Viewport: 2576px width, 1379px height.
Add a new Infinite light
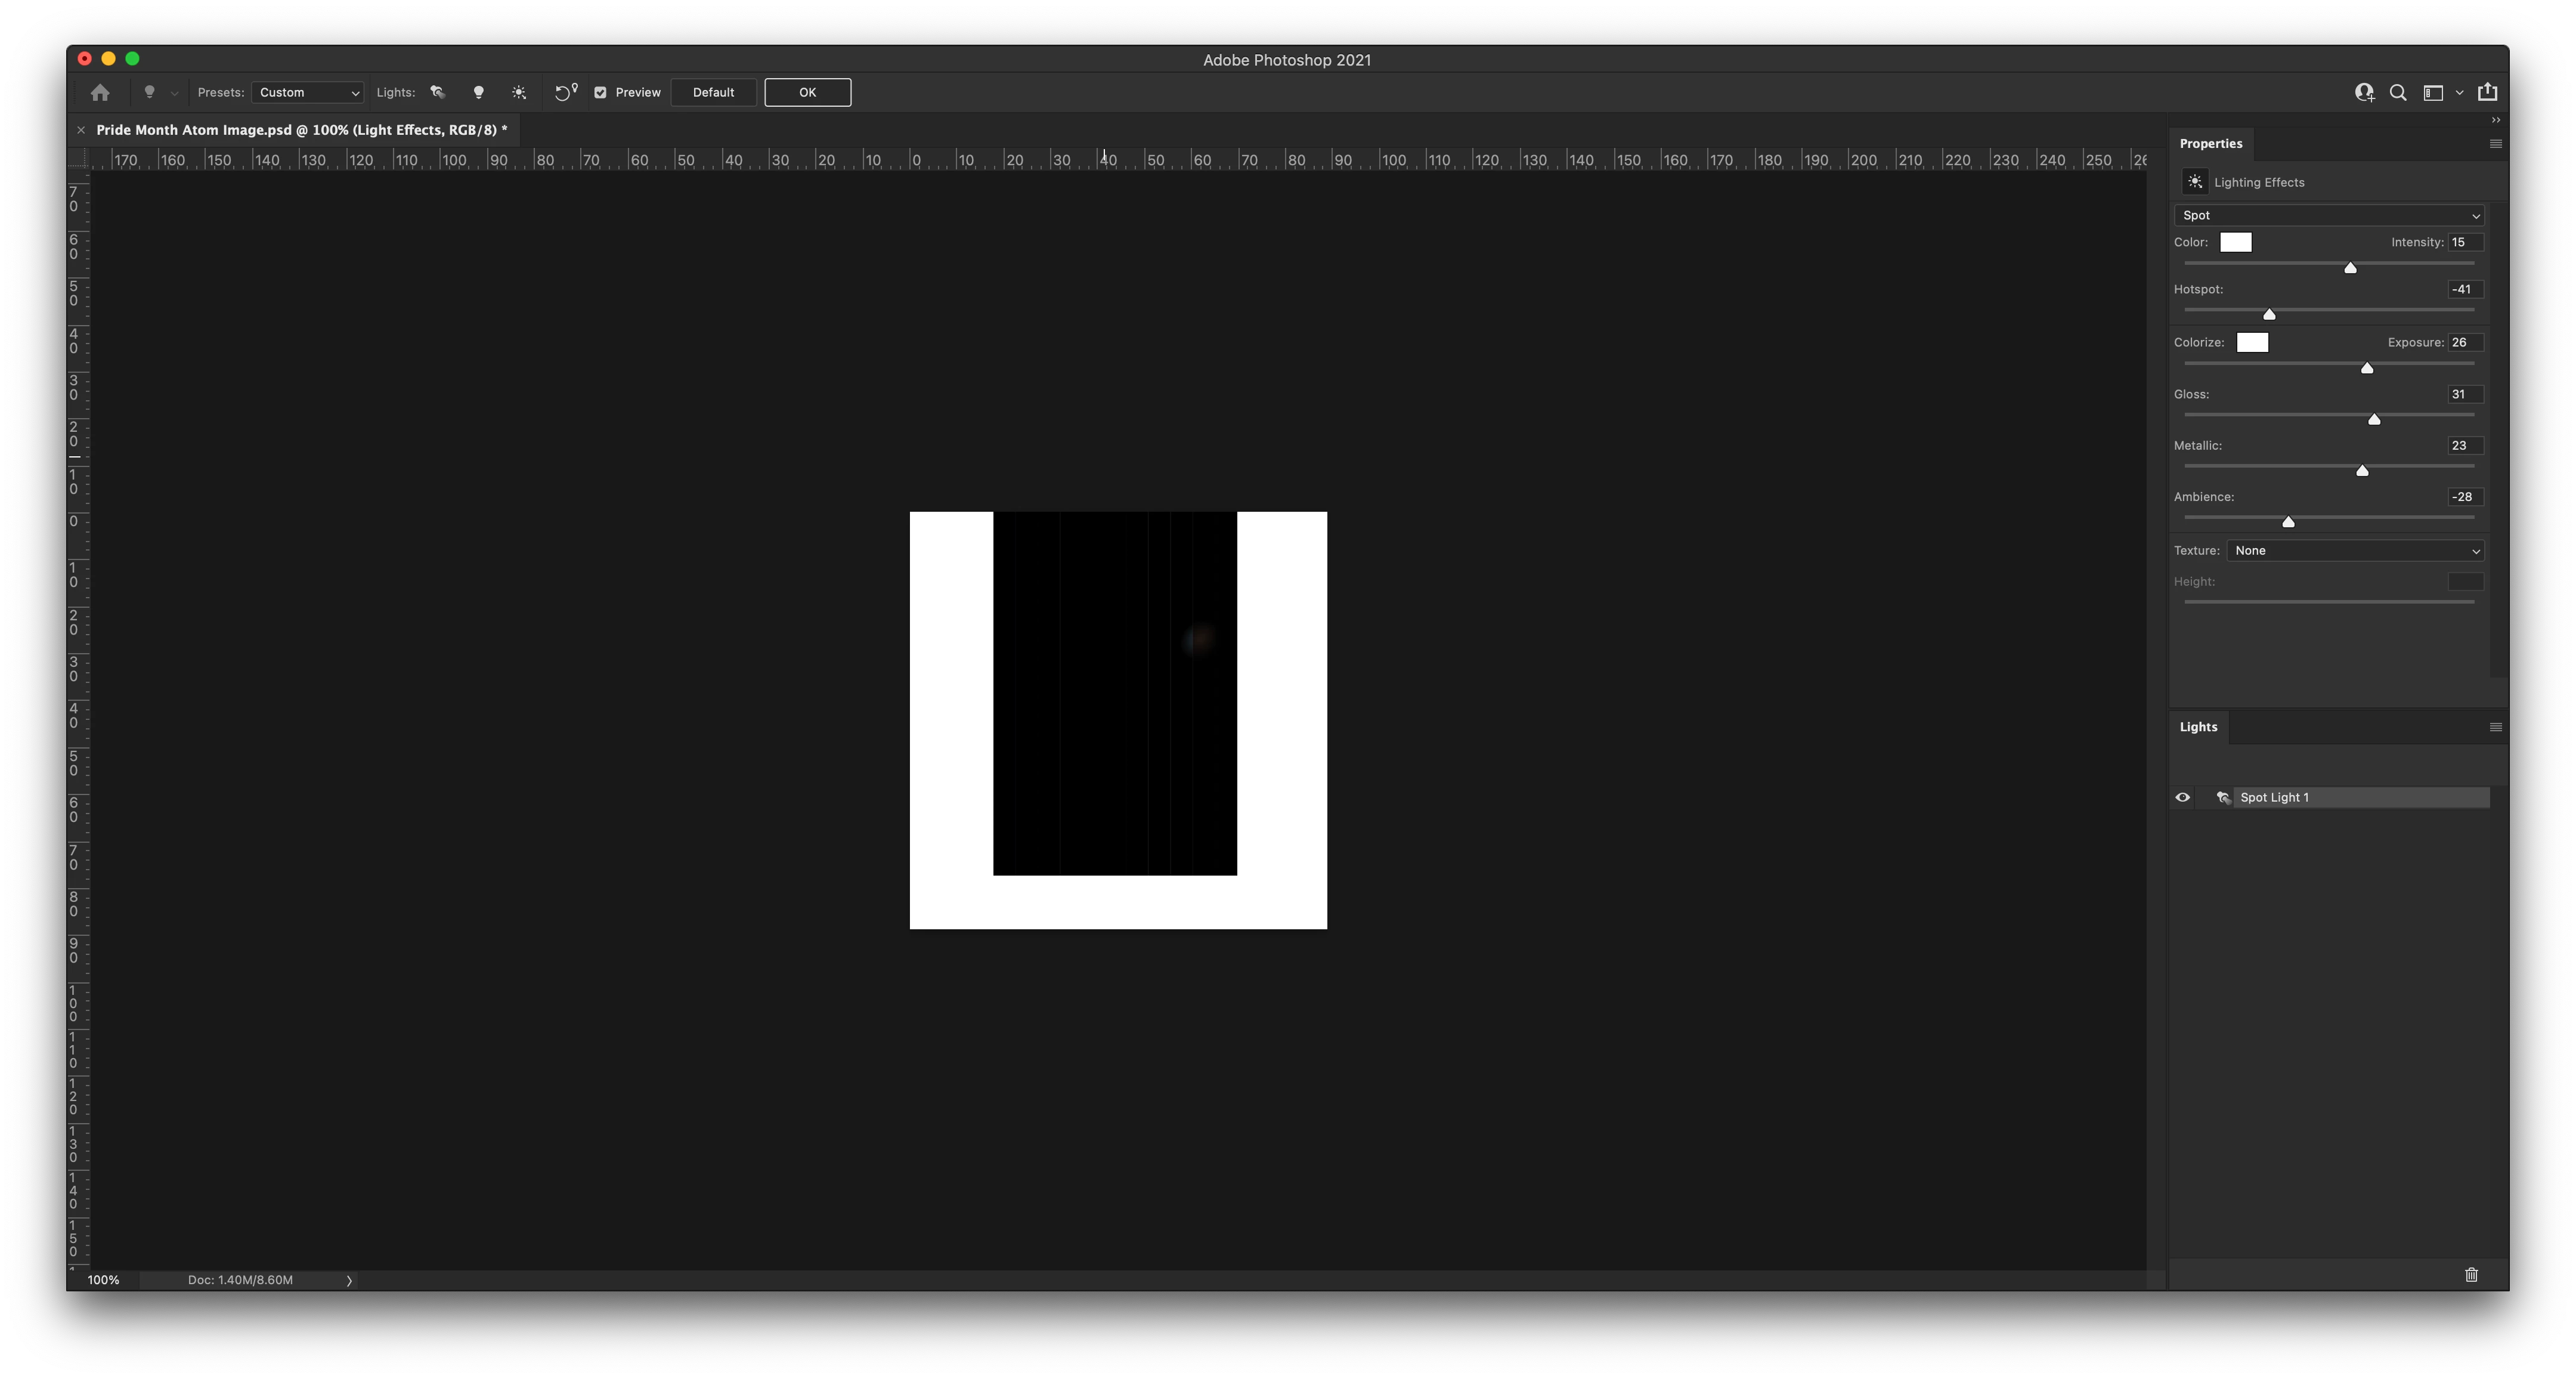(x=518, y=92)
